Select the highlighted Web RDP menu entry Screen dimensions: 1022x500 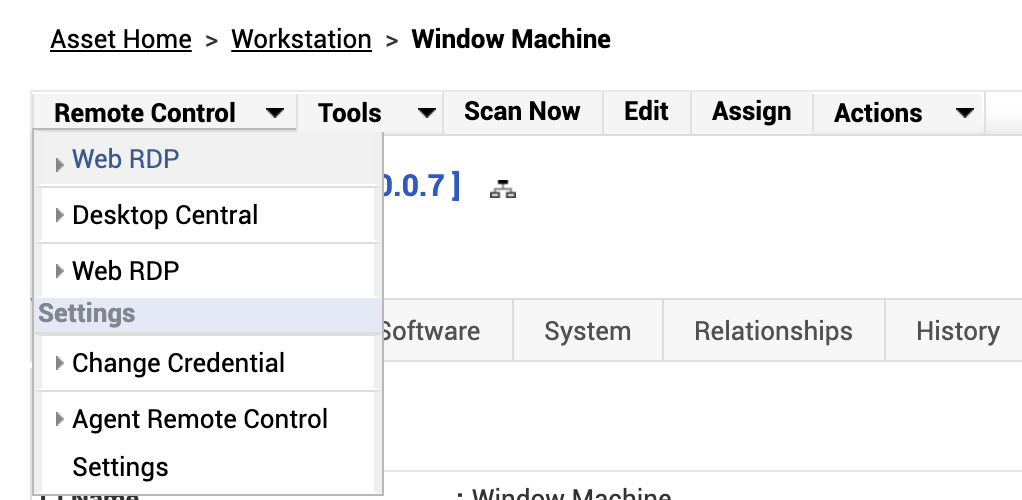[126, 159]
